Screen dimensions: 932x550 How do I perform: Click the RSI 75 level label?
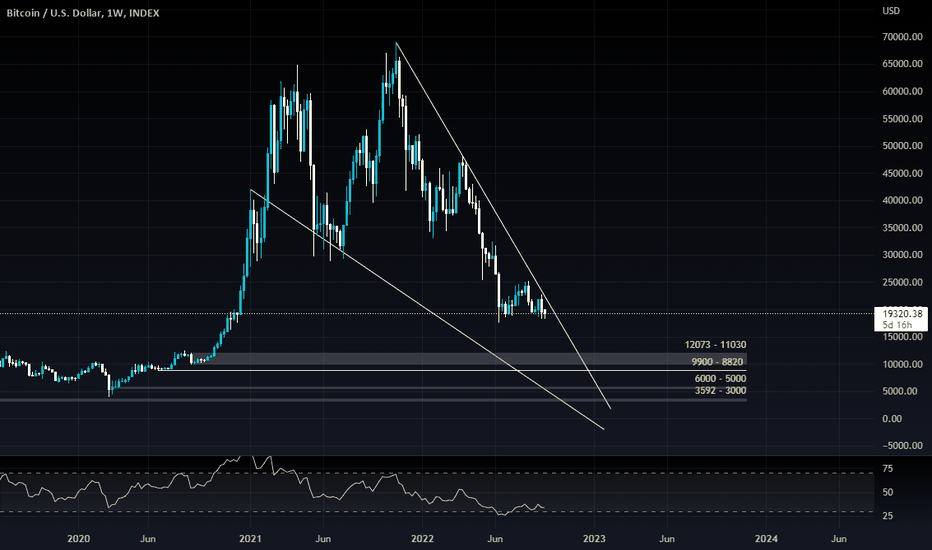click(x=887, y=469)
